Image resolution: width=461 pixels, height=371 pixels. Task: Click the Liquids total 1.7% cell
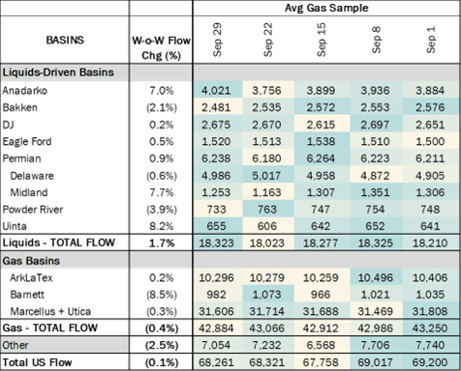coord(161,243)
